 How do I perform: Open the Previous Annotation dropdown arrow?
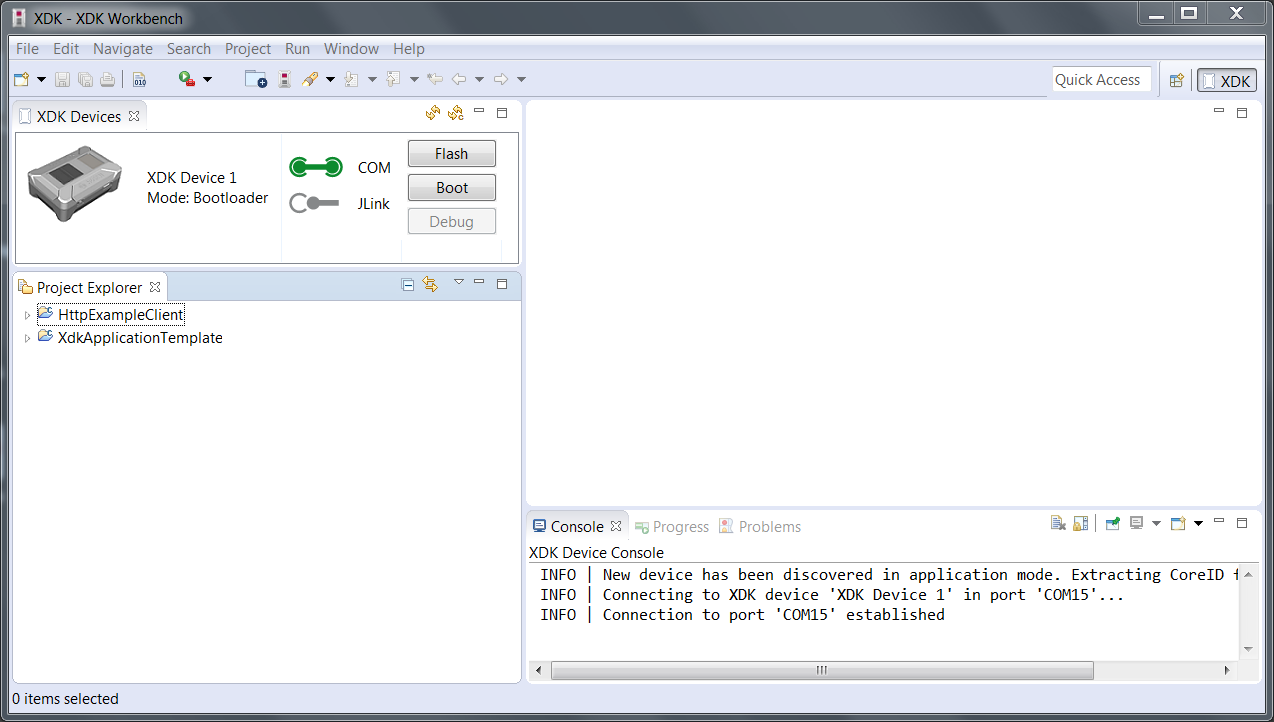click(414, 79)
